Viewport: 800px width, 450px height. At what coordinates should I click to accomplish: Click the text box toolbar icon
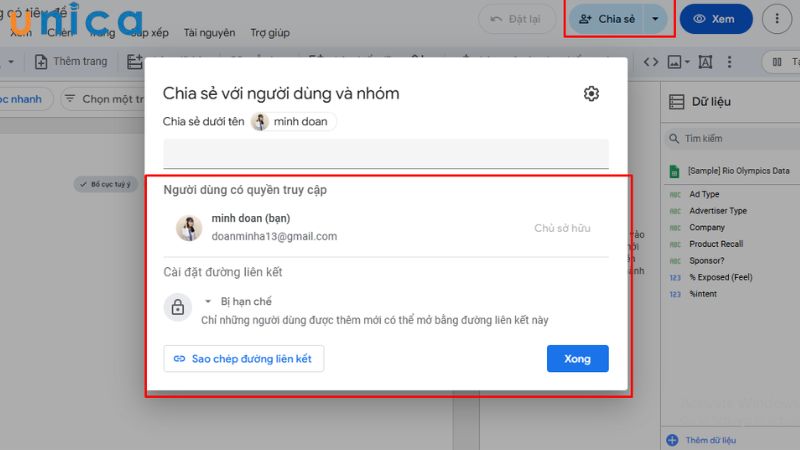click(x=705, y=62)
